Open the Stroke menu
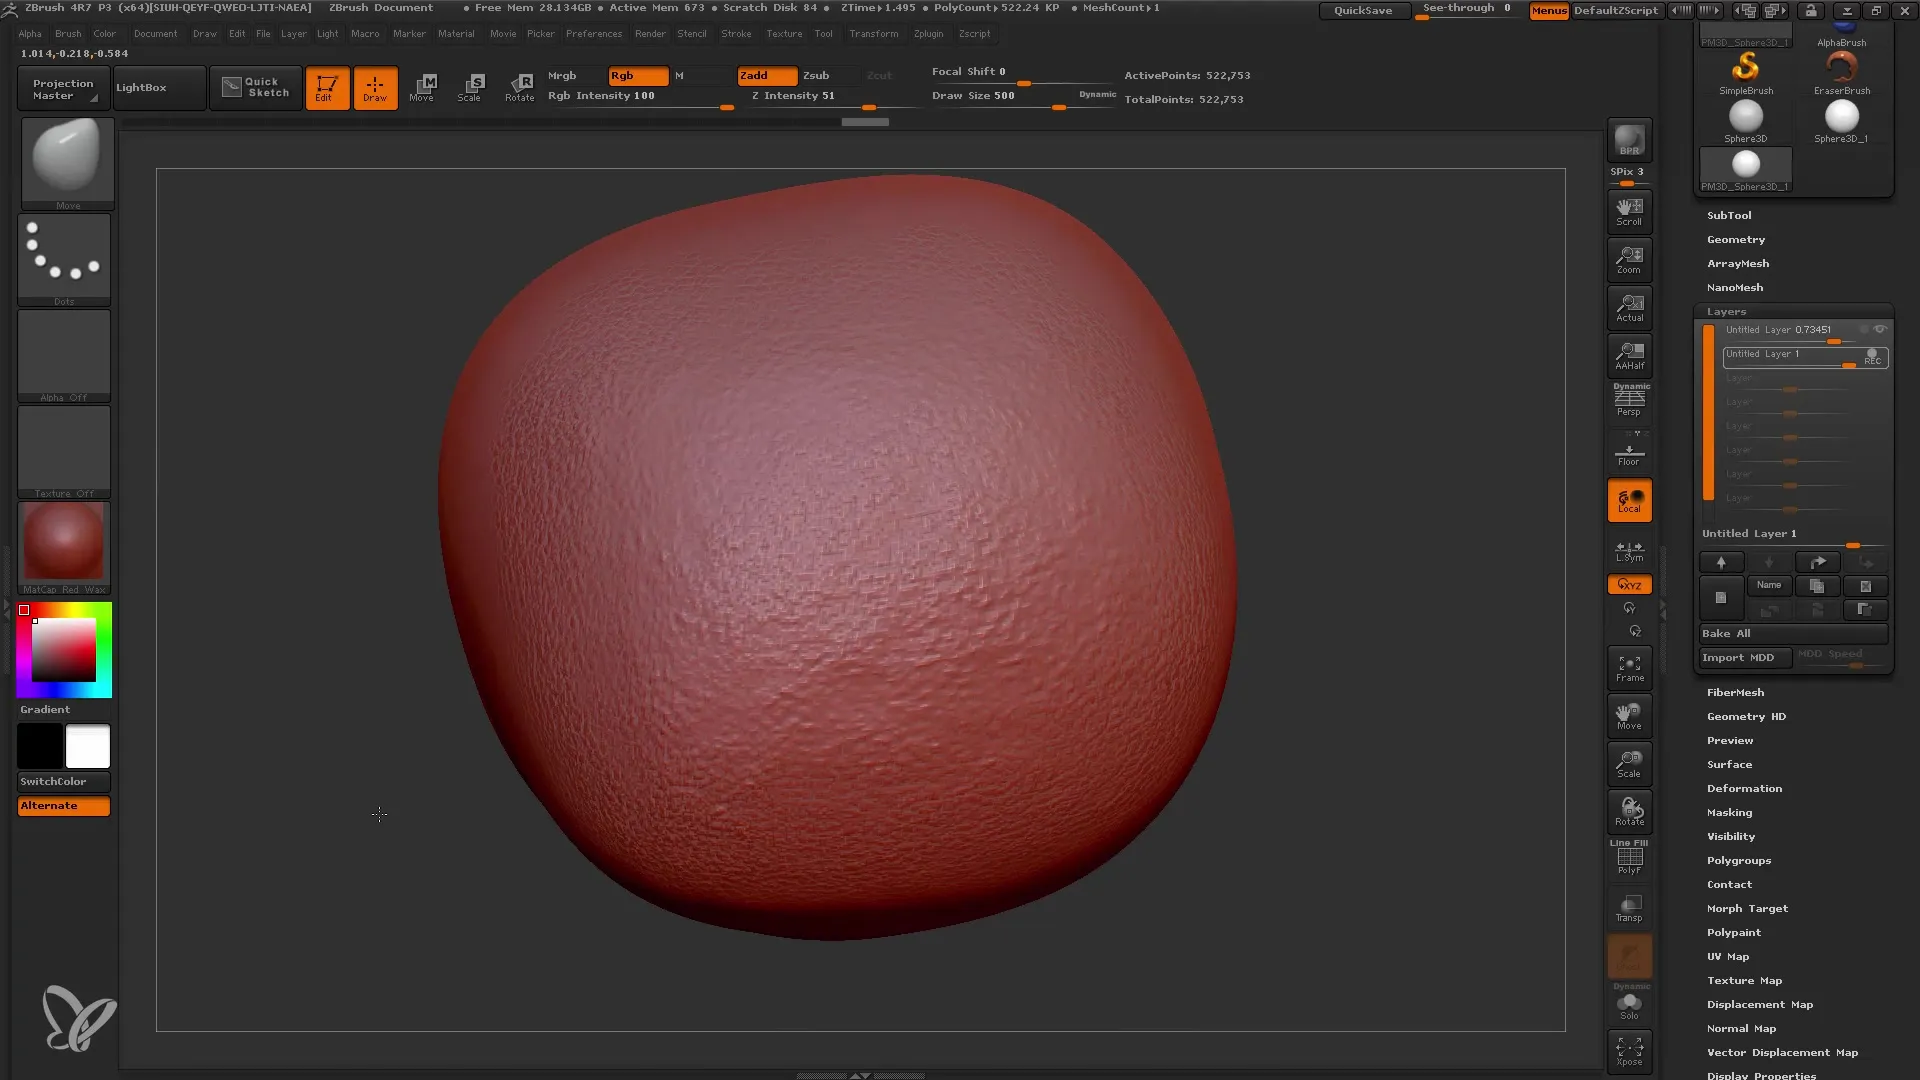The height and width of the screenshot is (1080, 1920). tap(737, 33)
